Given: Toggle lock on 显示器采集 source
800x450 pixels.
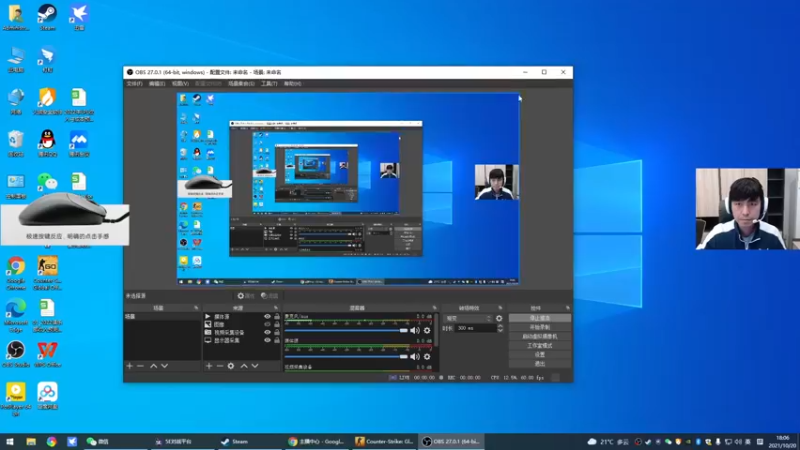Looking at the screenshot, I should (277, 340).
